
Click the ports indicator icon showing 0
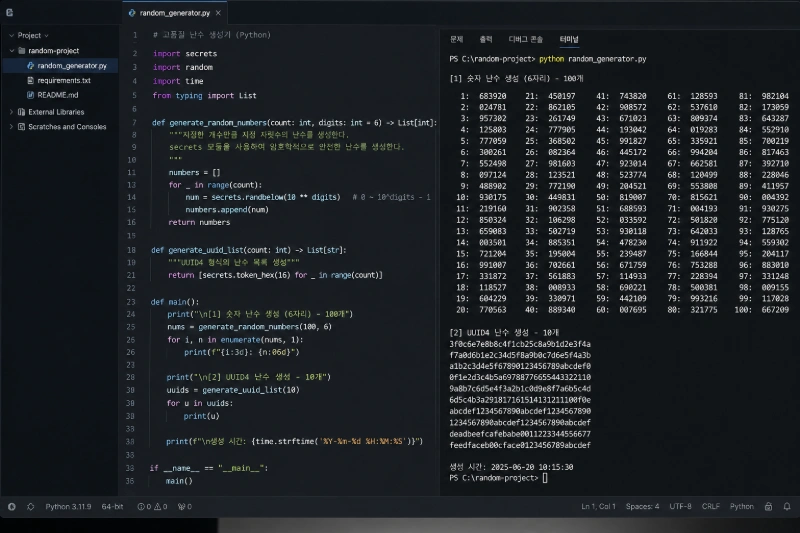pos(181,507)
